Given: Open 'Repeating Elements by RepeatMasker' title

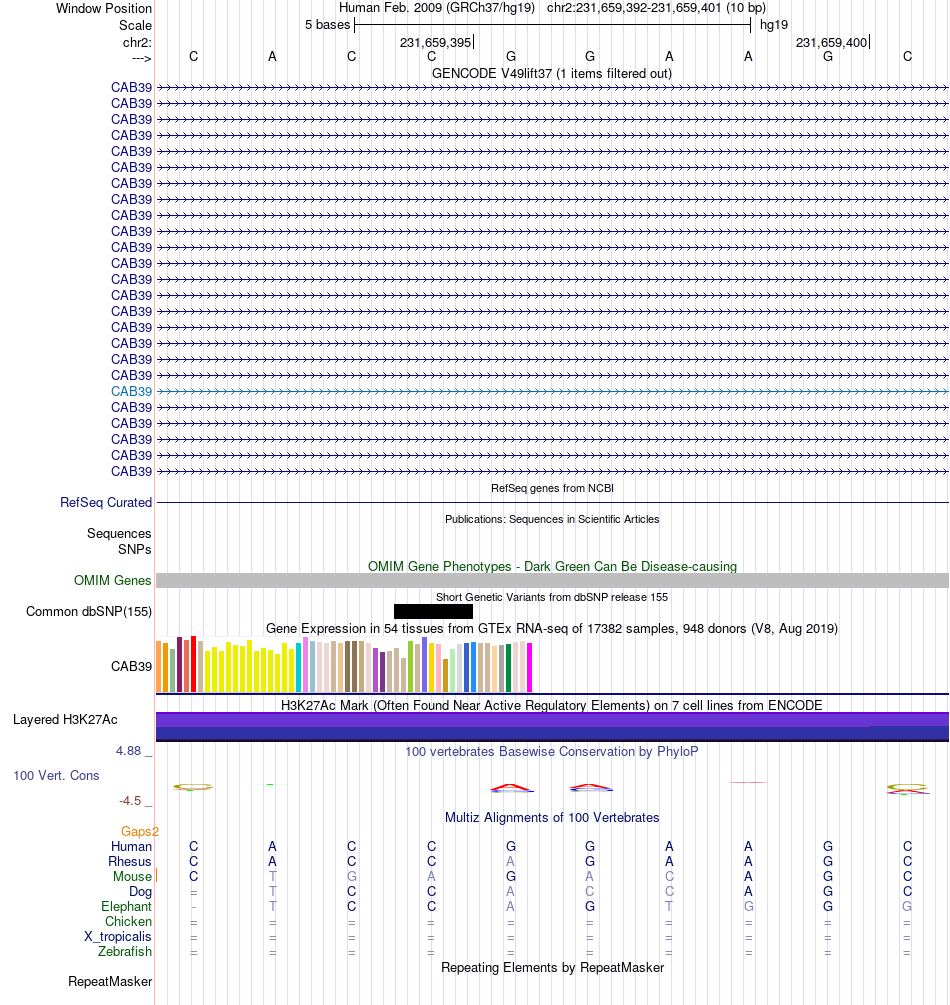Looking at the screenshot, I should click(x=552, y=968).
